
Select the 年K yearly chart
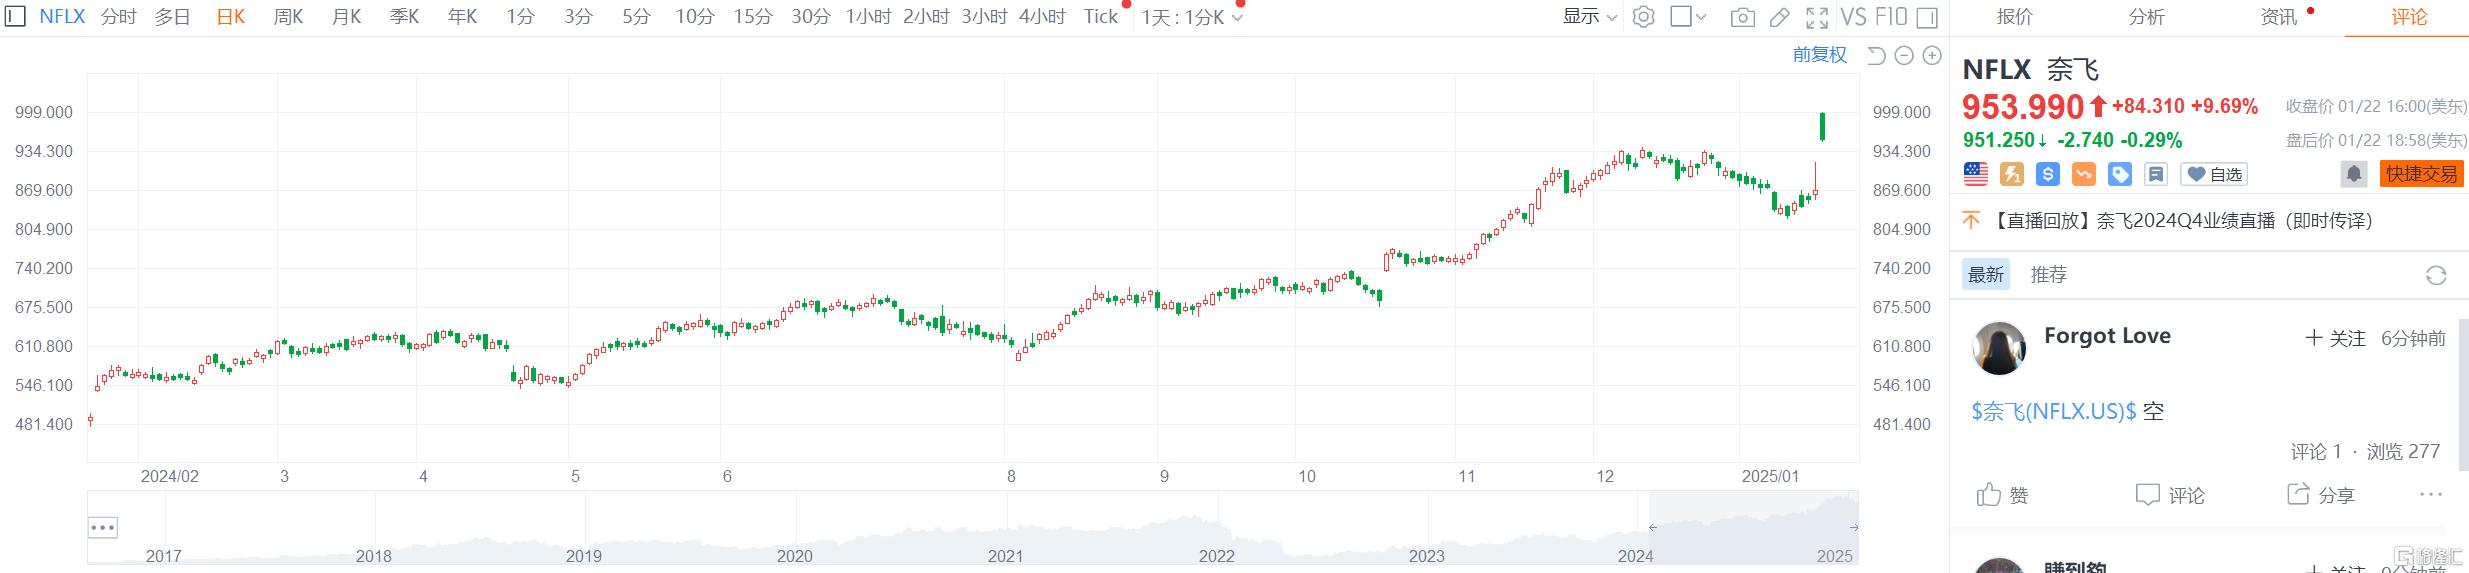(462, 17)
